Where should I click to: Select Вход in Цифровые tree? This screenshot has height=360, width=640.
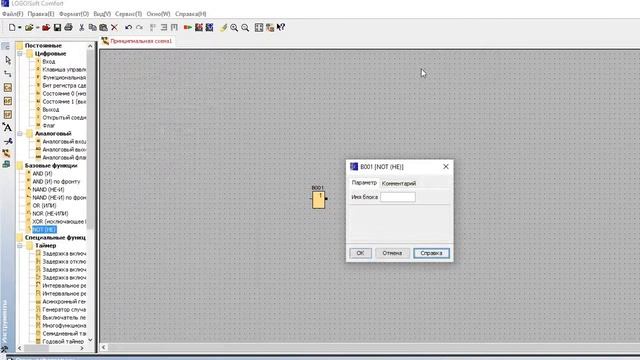click(49, 62)
